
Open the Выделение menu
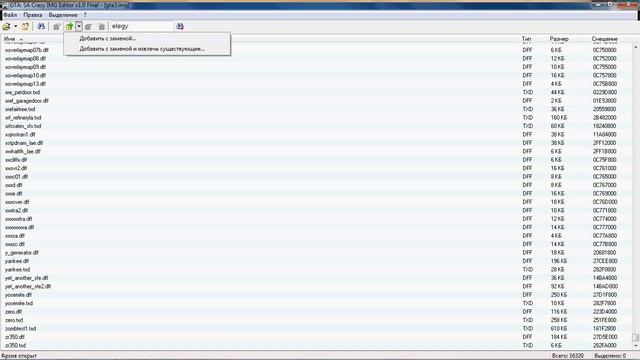coord(63,15)
